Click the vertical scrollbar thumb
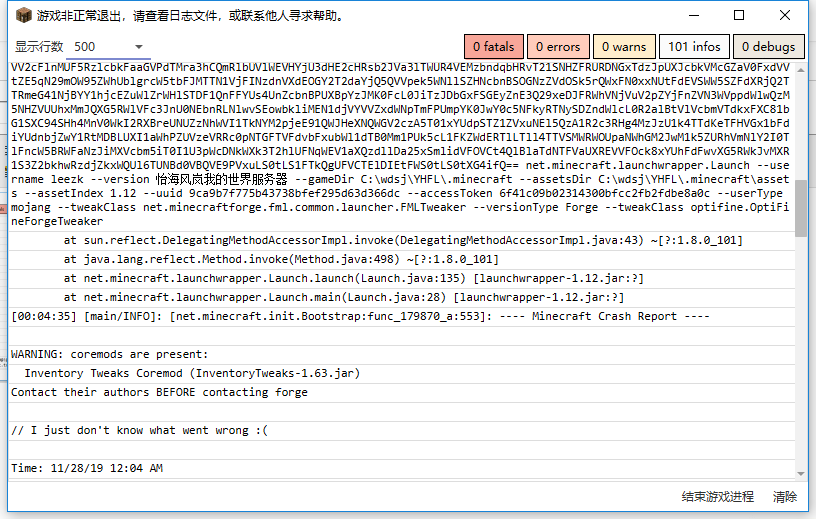Screen dimensions: 816x519 (800, 208)
